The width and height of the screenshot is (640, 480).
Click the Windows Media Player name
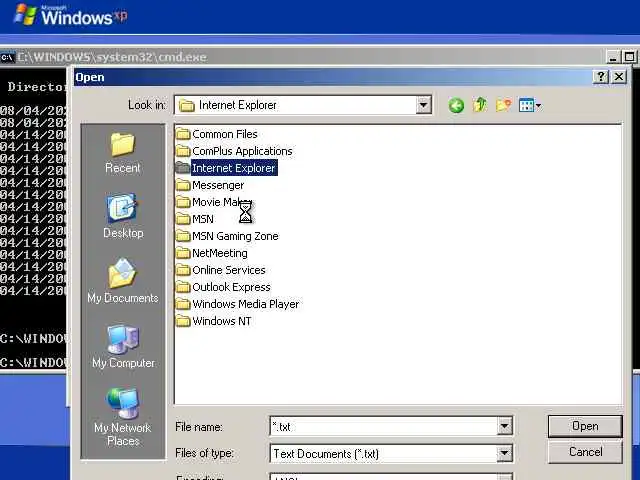coord(246,304)
